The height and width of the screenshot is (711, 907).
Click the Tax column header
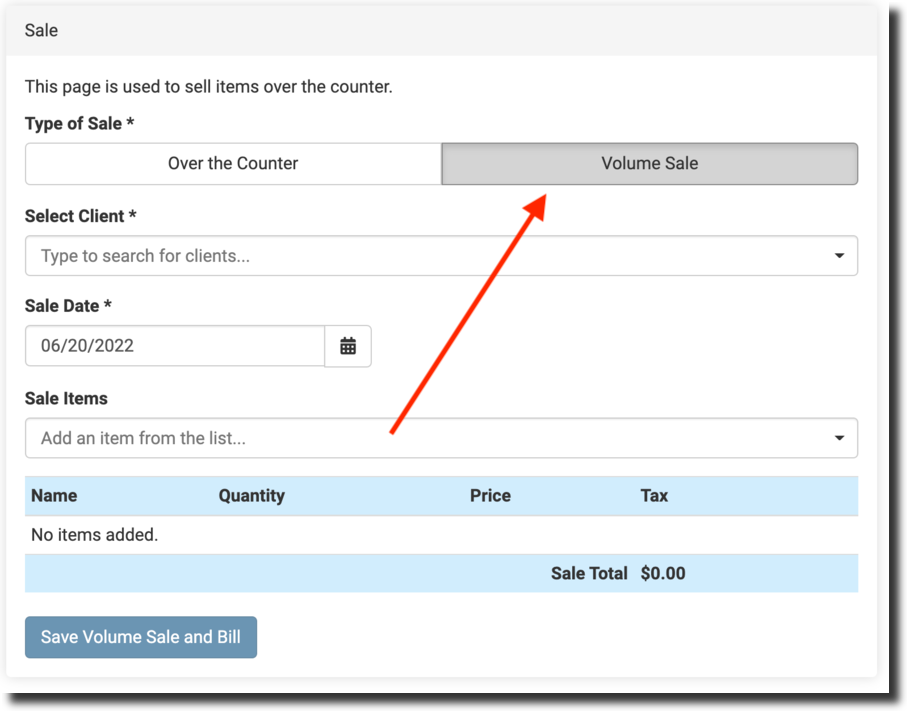point(654,496)
